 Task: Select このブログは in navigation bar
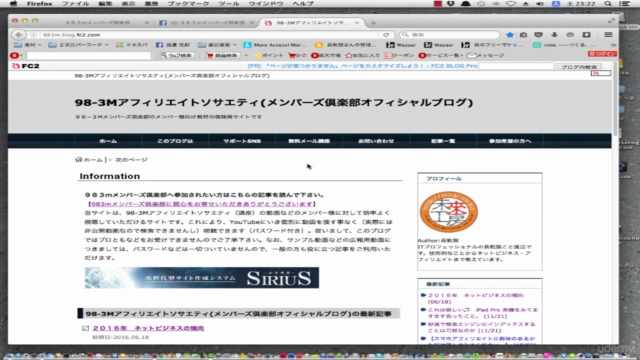coord(175,141)
